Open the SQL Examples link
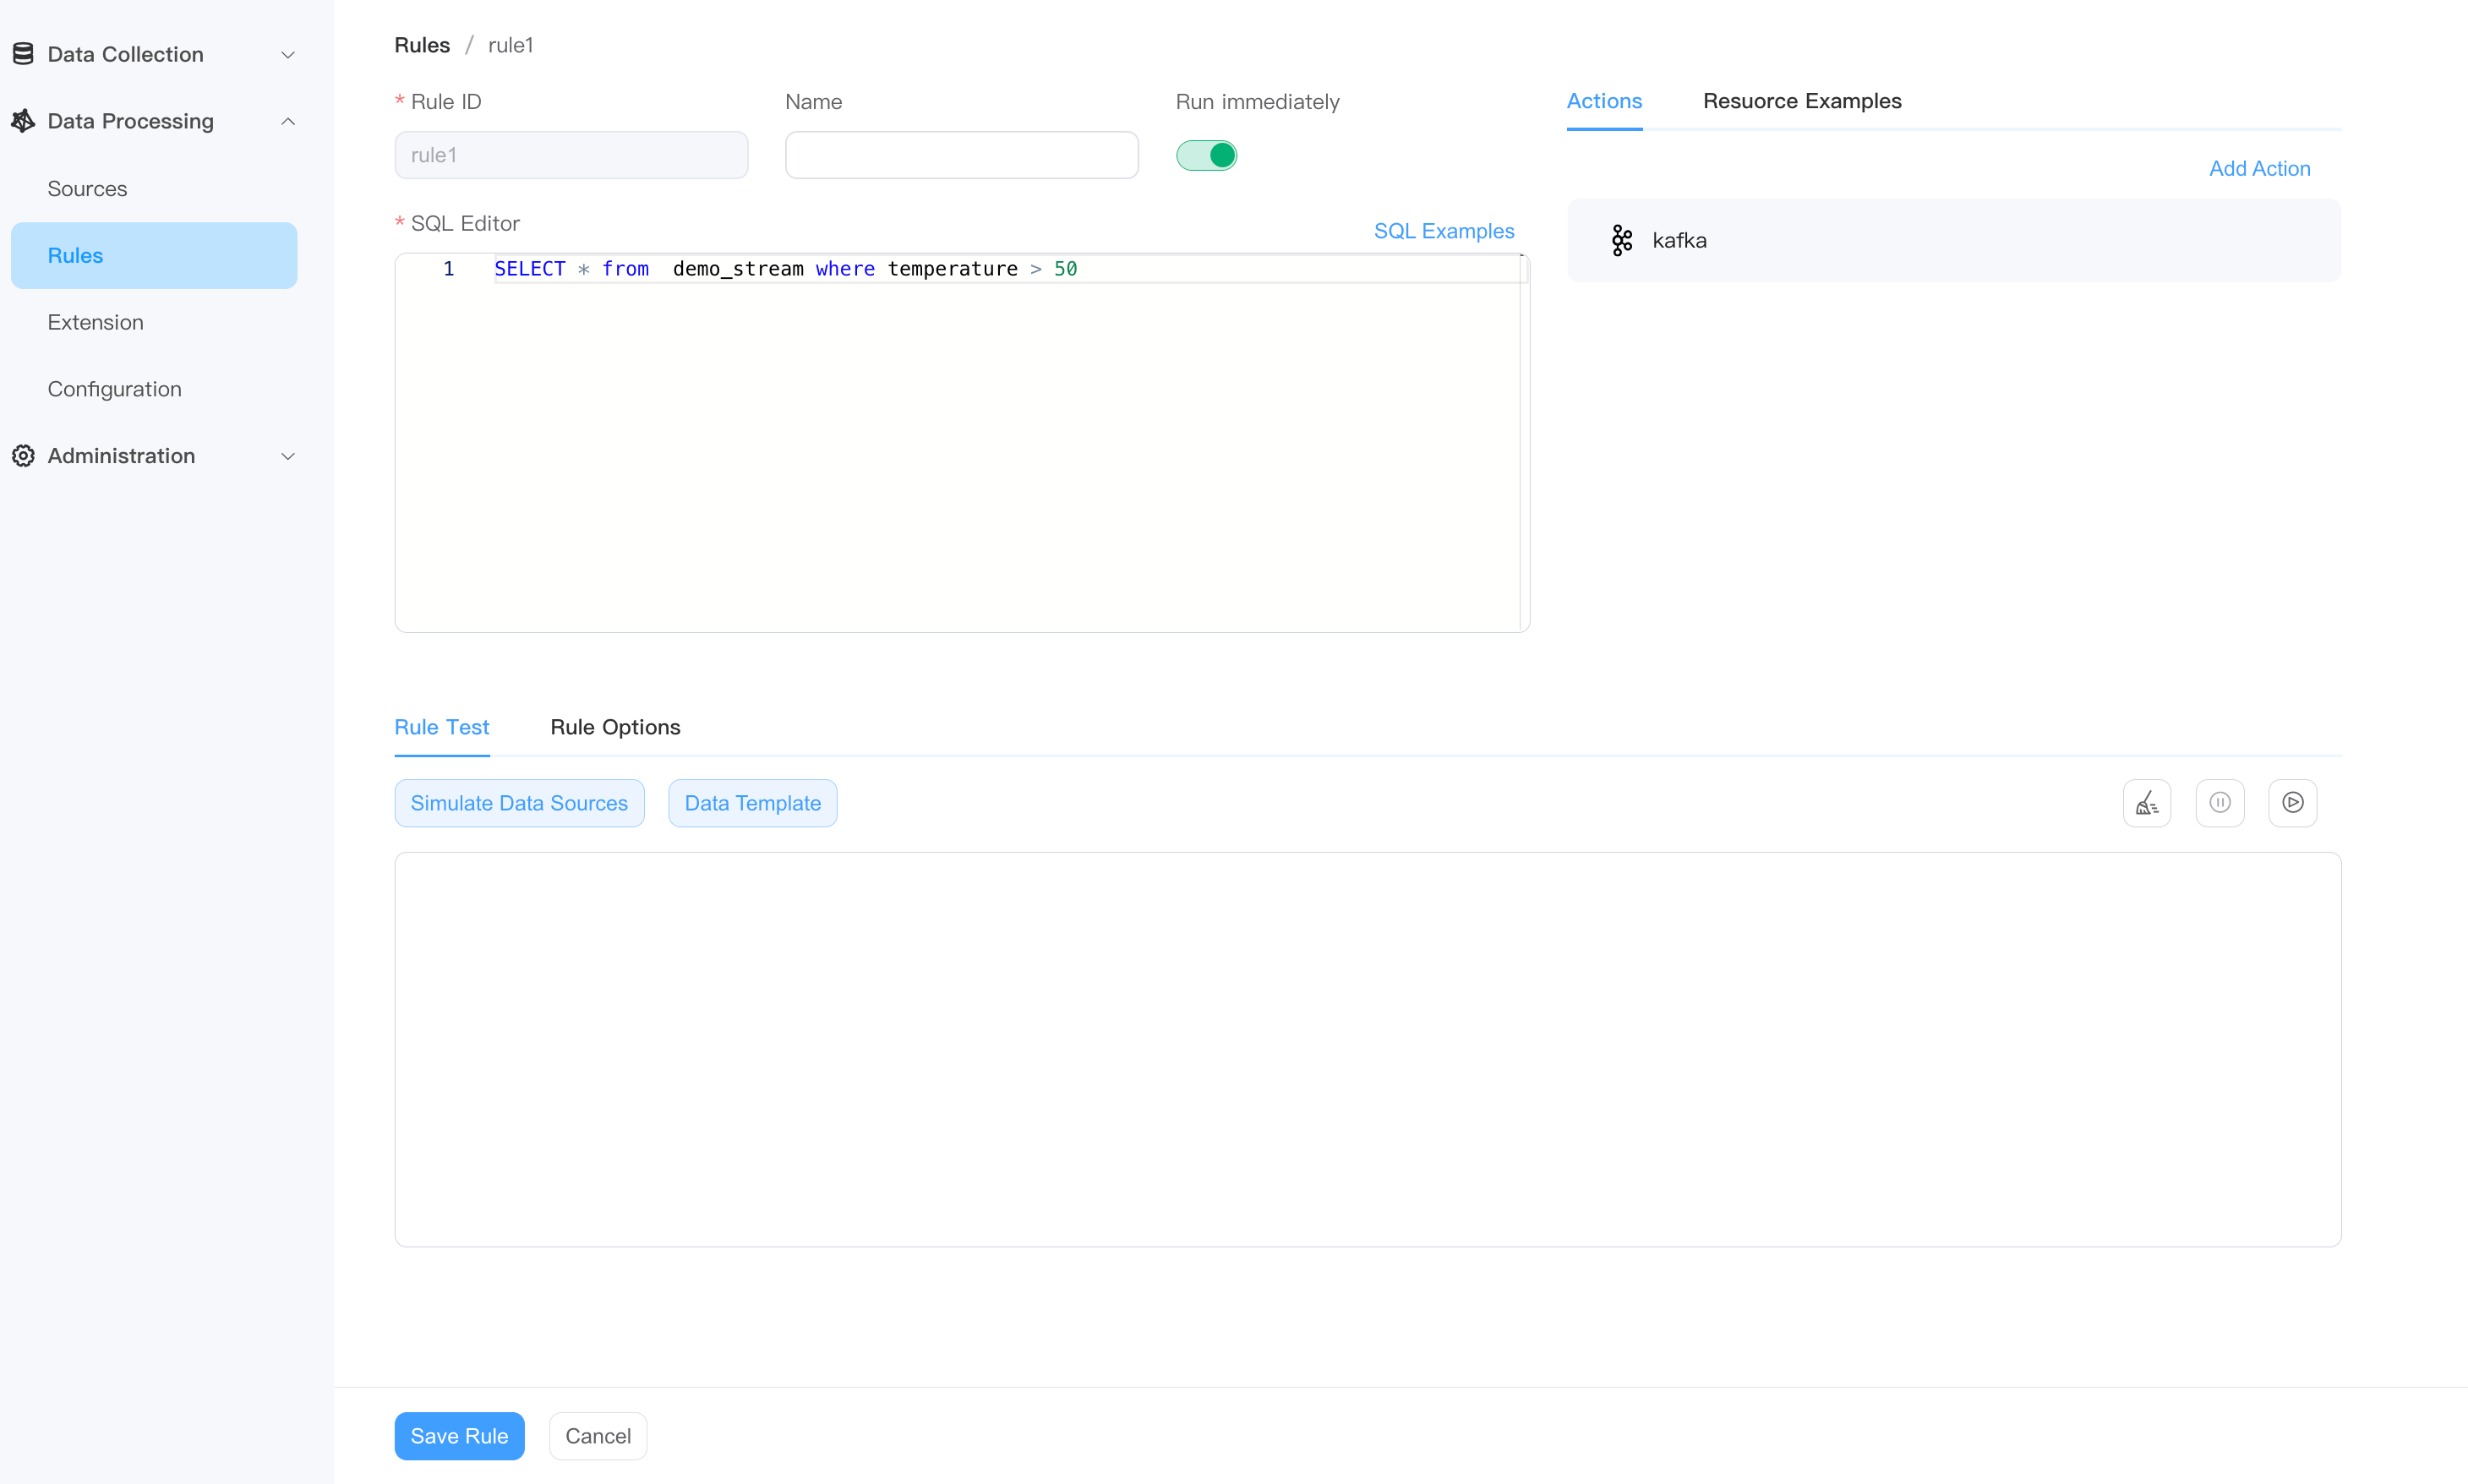Screen dimensions: 2468x1484 click(x=1443, y=231)
